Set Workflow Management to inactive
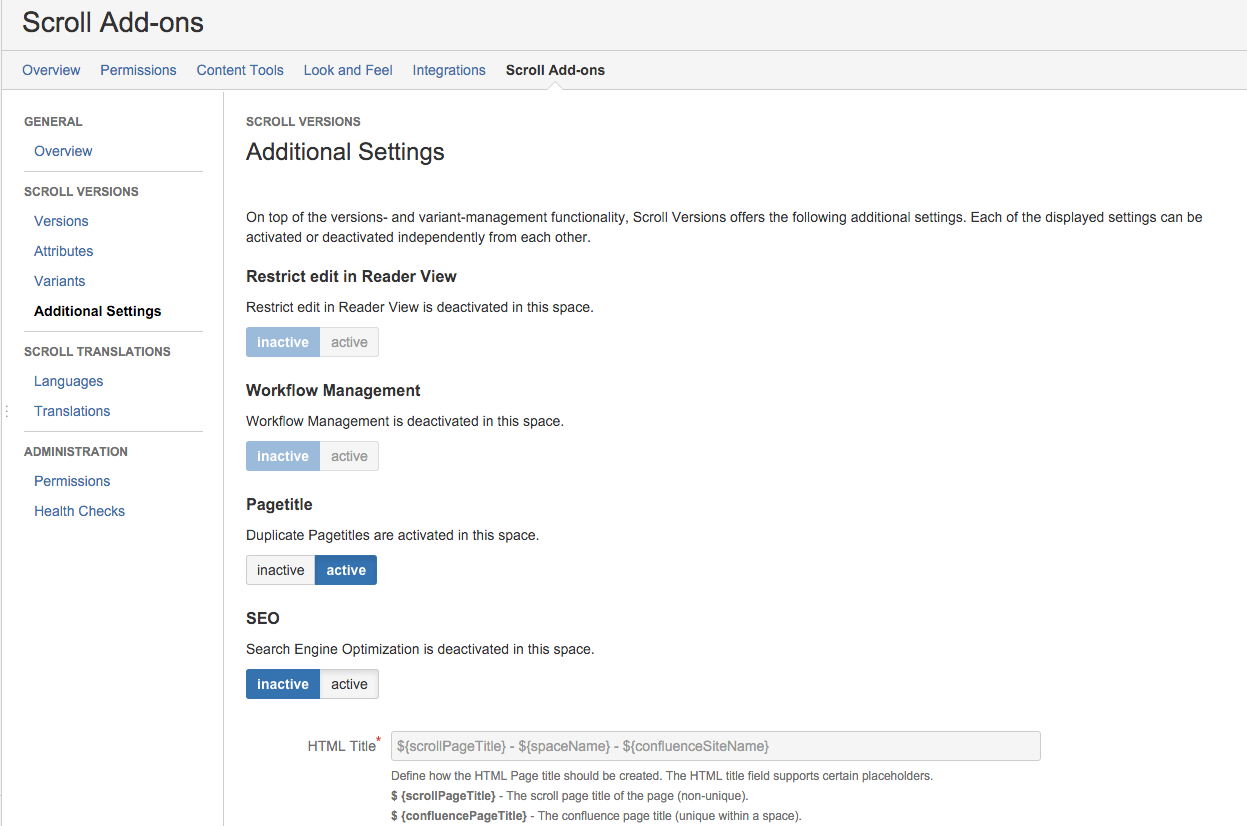The image size is (1247, 826). pyautogui.click(x=283, y=456)
